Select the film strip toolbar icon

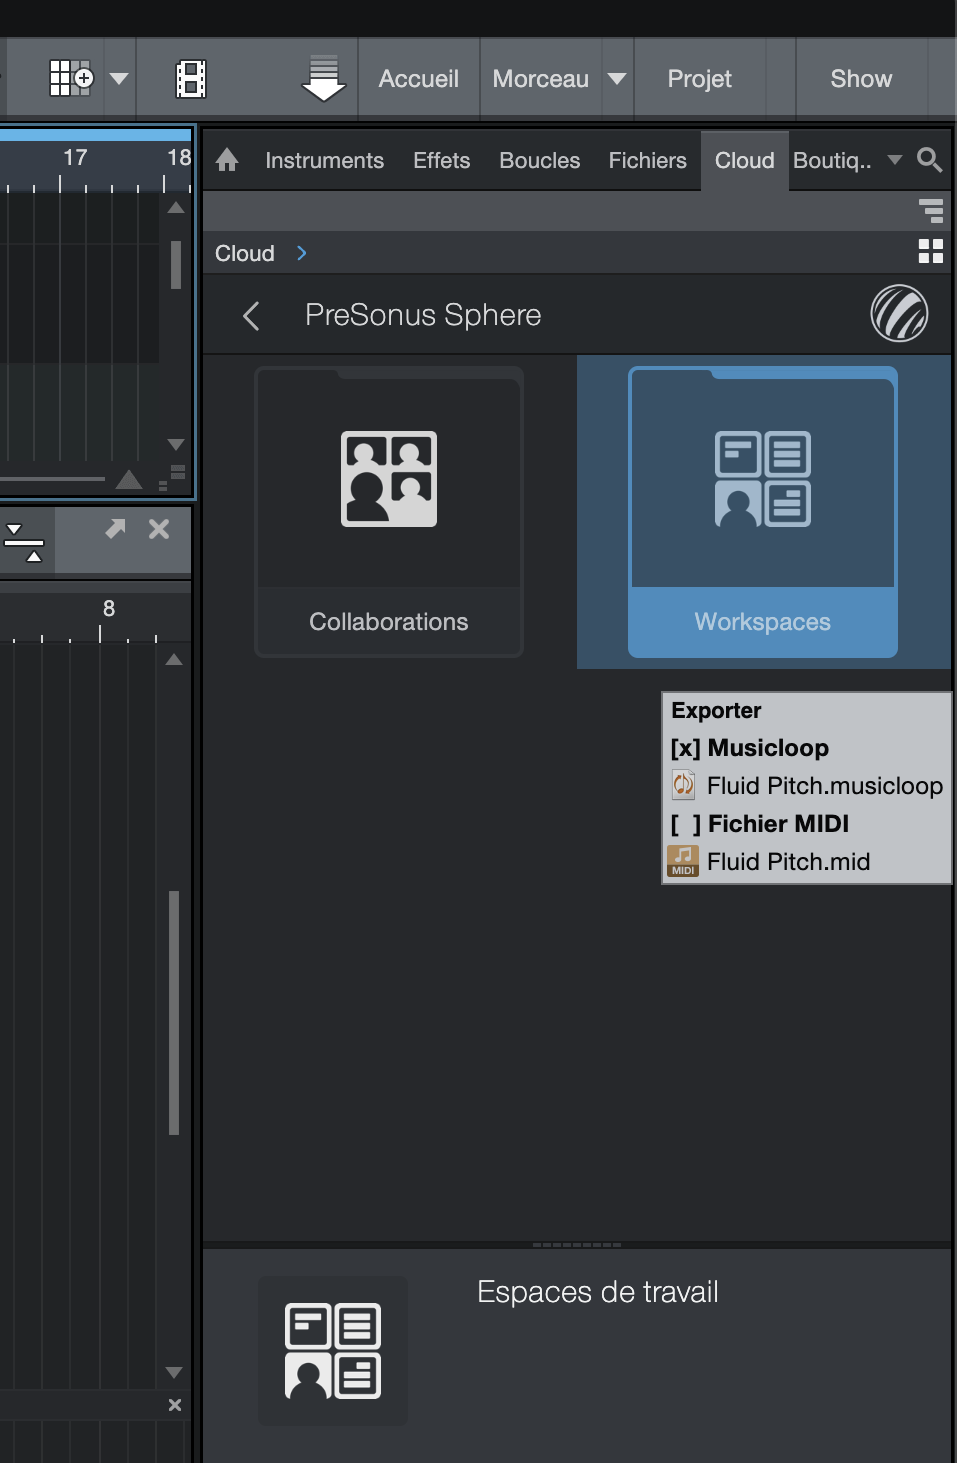click(x=192, y=77)
